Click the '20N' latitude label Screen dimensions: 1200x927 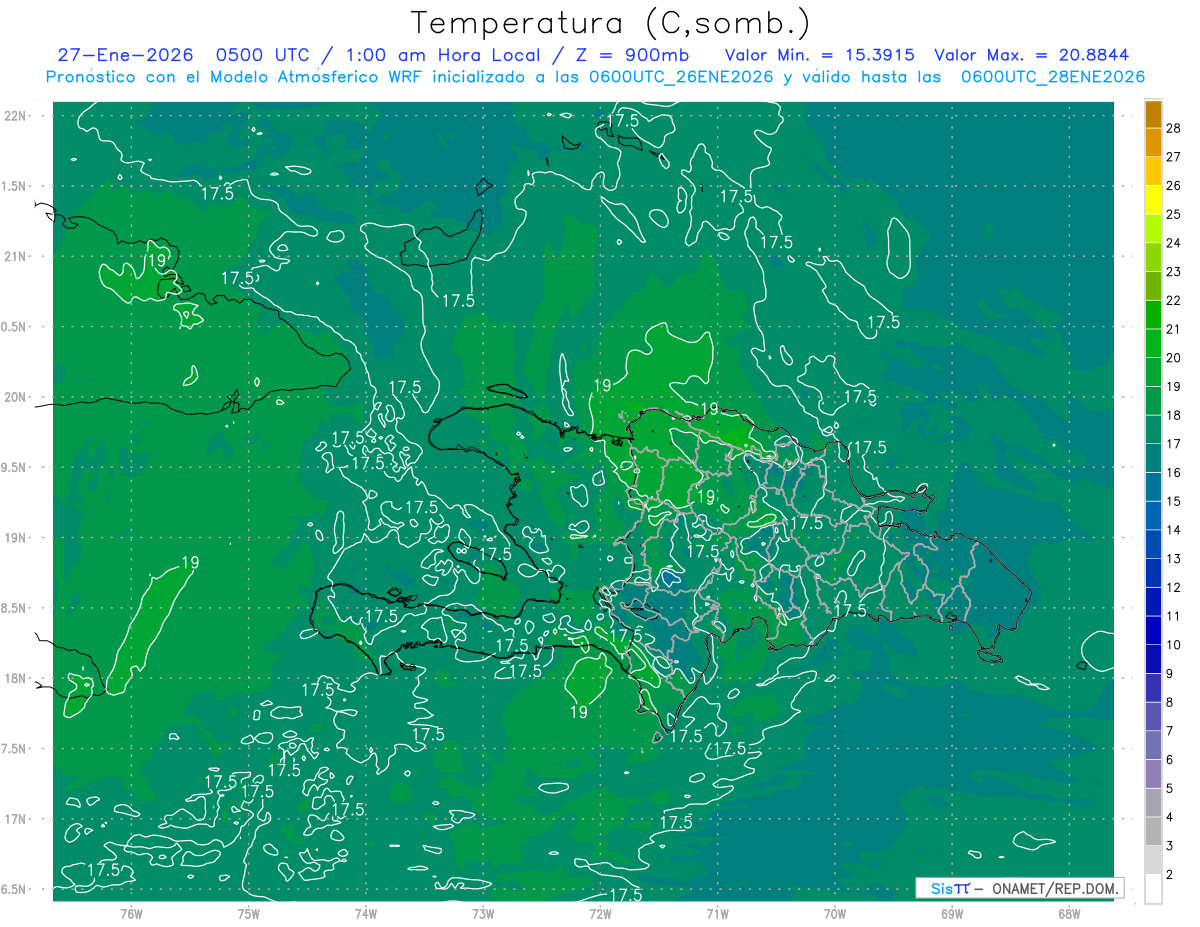point(16,398)
